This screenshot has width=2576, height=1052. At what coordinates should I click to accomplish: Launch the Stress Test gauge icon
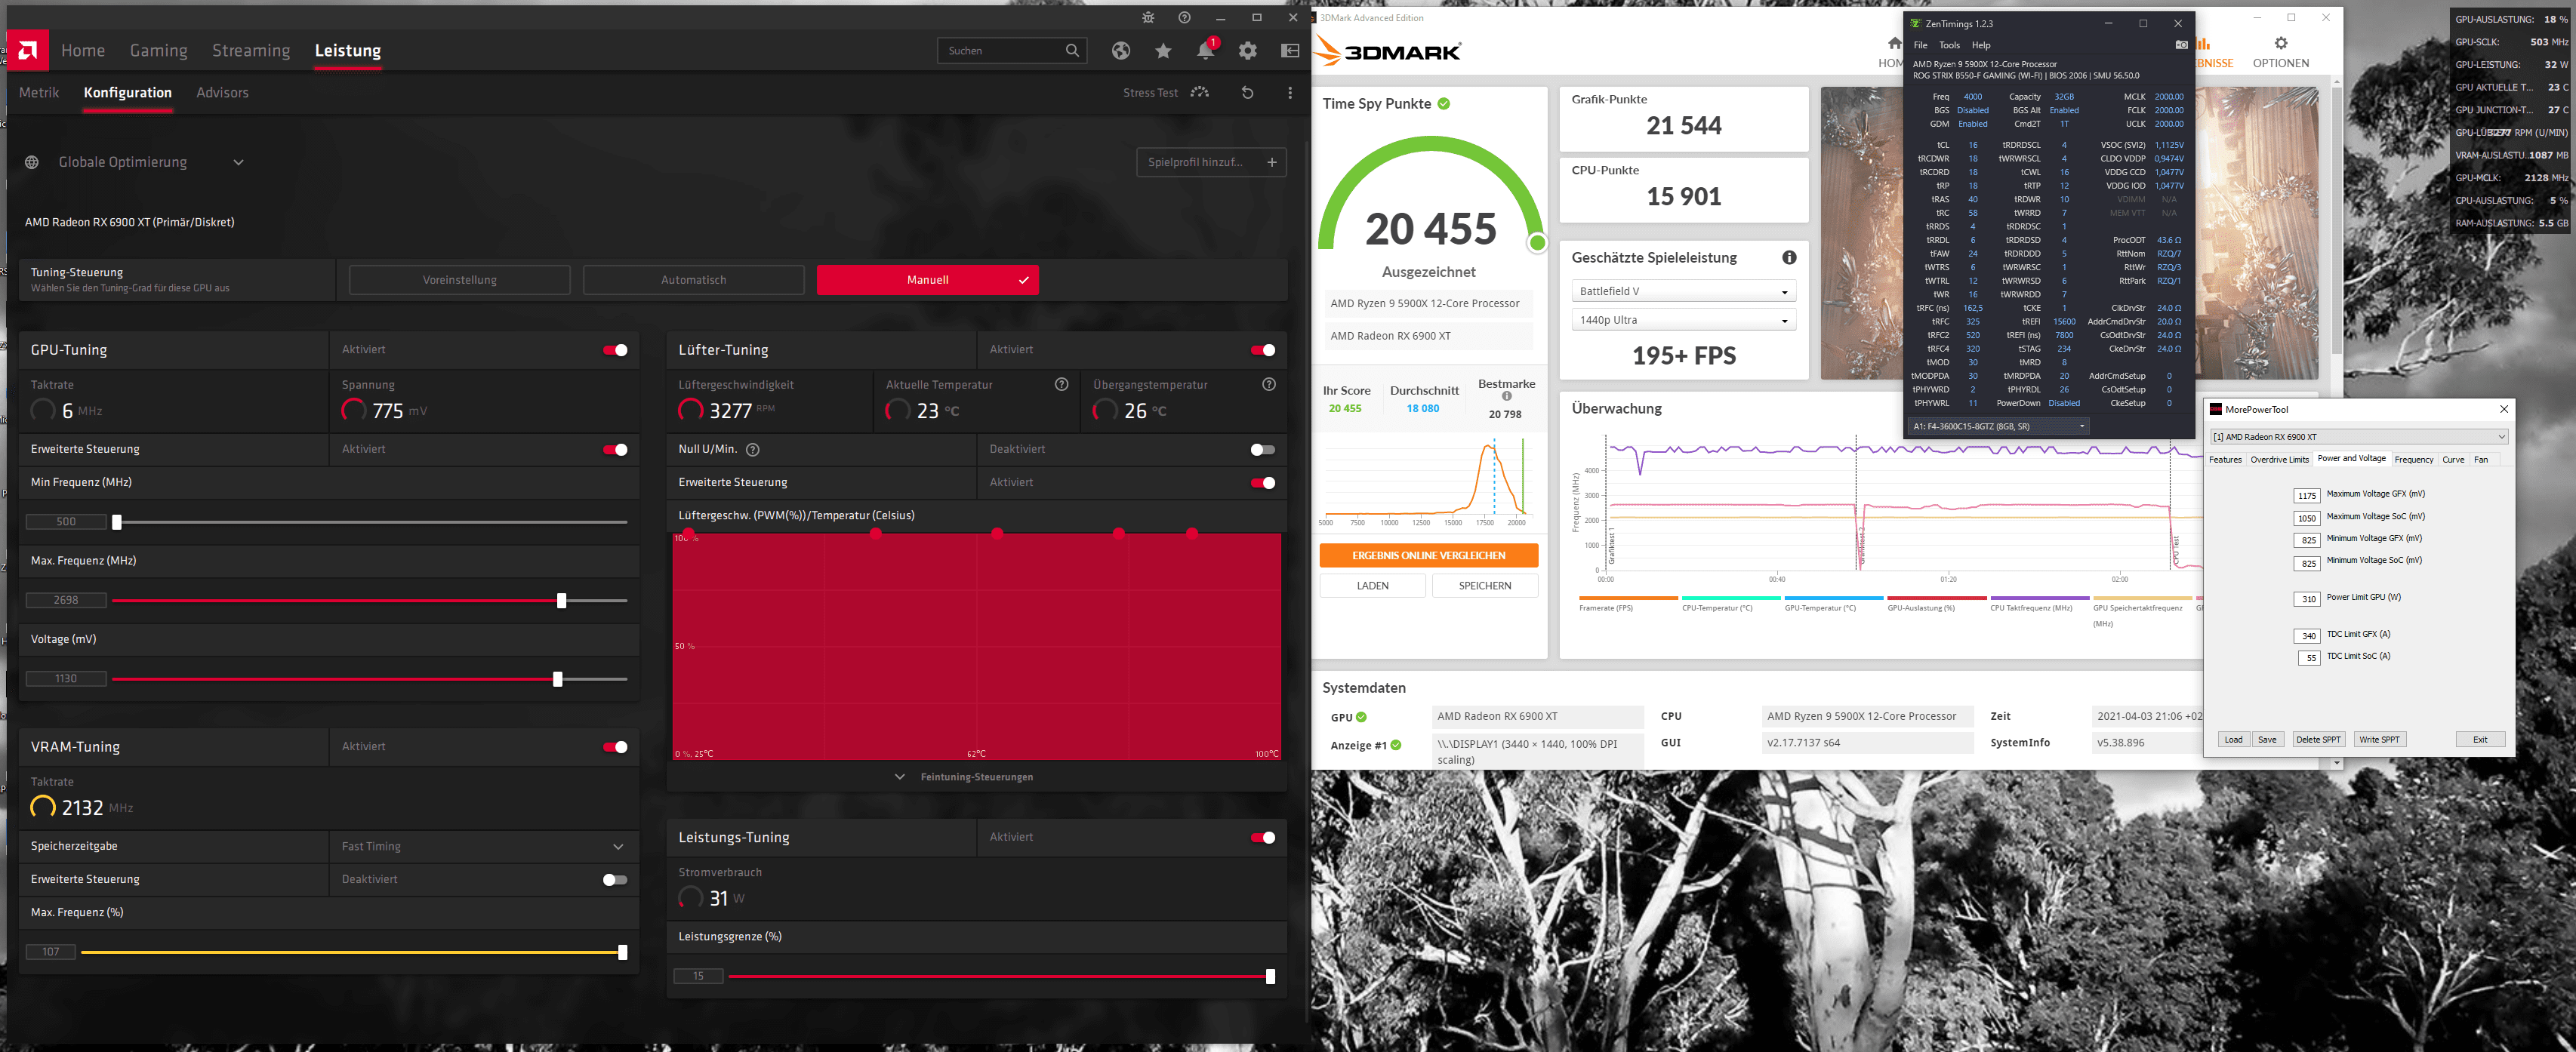point(1200,92)
